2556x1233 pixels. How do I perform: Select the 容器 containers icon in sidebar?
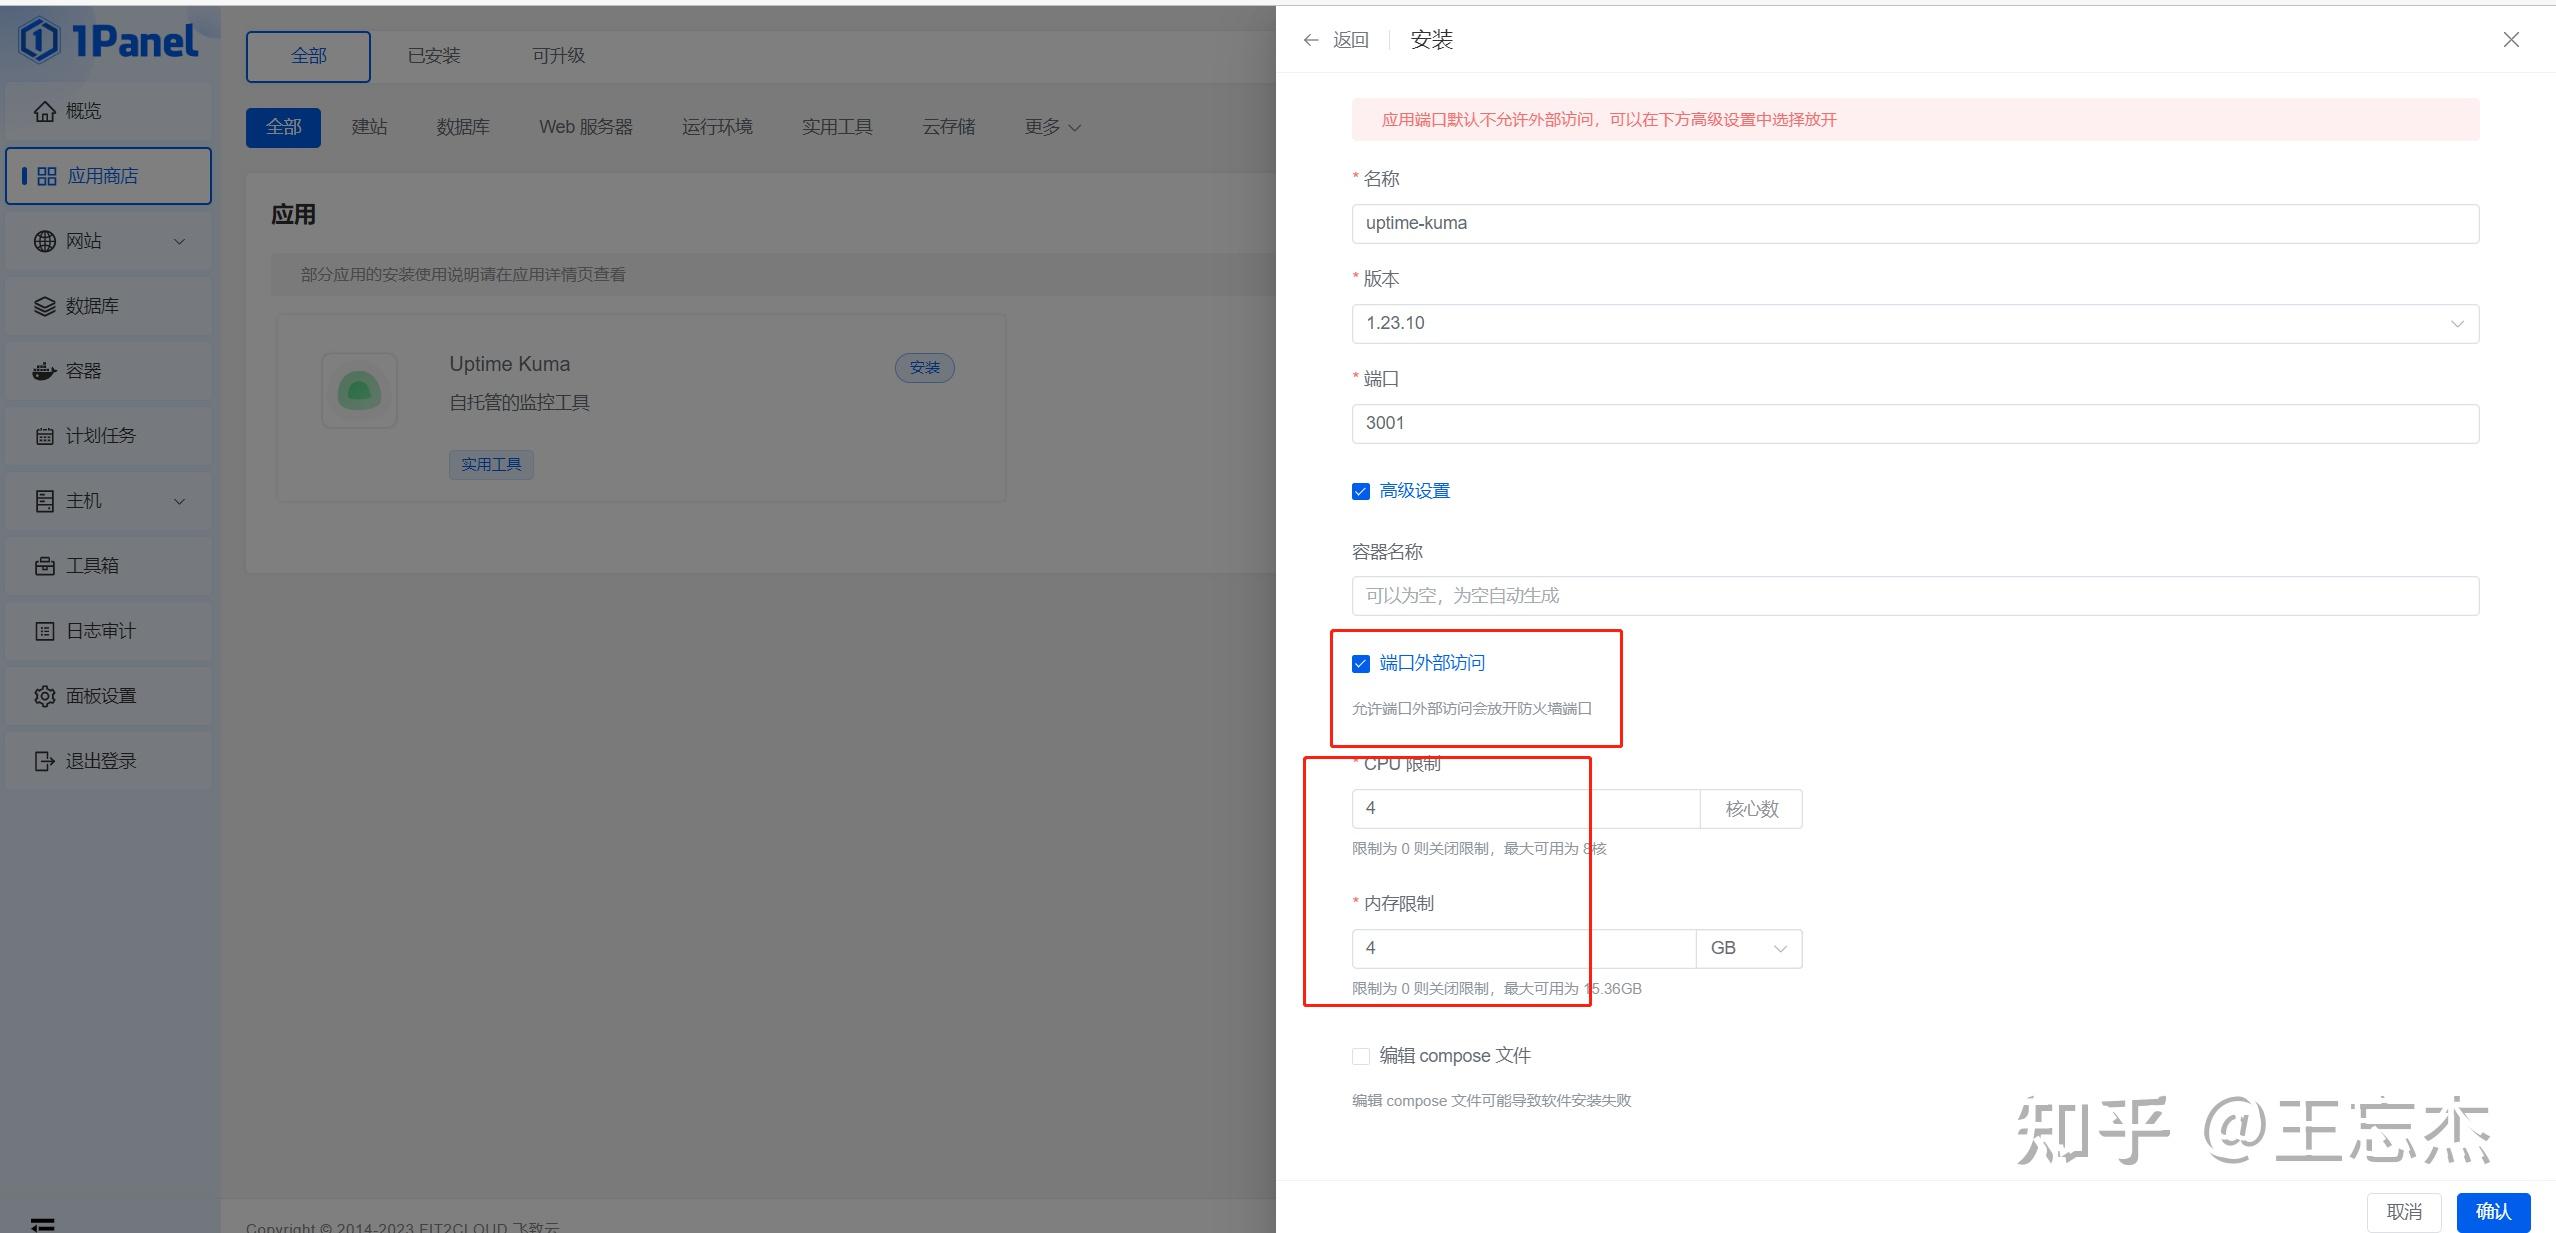click(x=45, y=370)
